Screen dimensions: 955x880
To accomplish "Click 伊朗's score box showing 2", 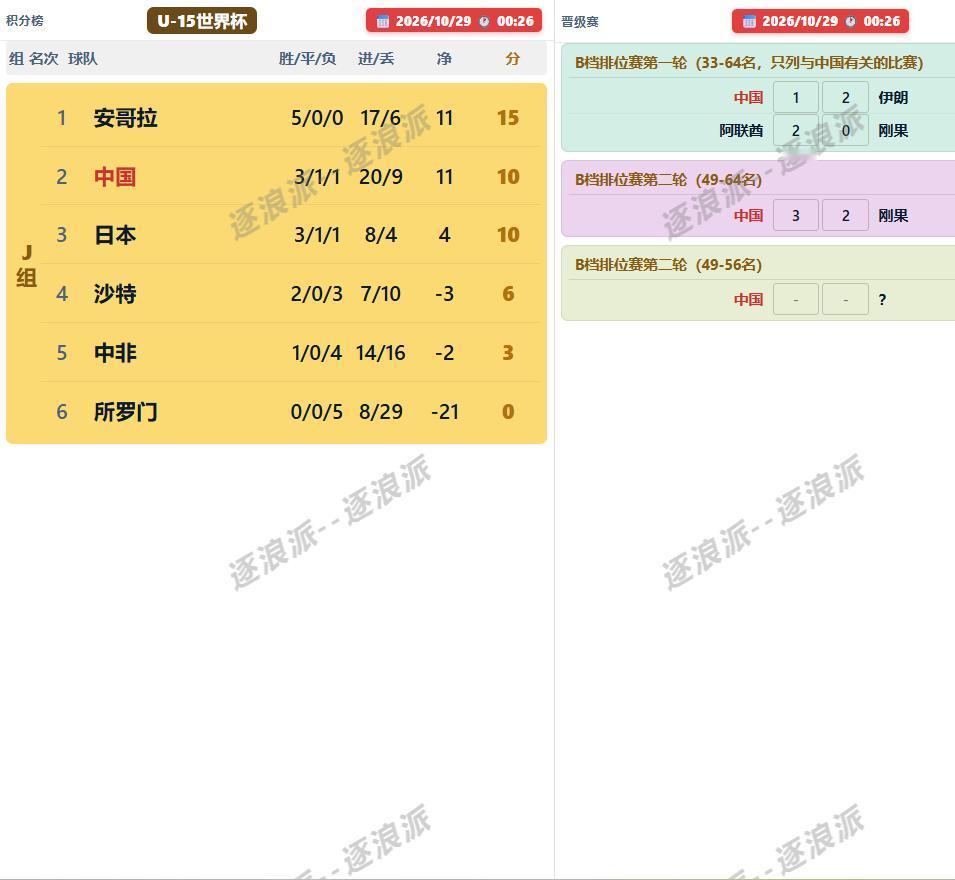I will (845, 97).
